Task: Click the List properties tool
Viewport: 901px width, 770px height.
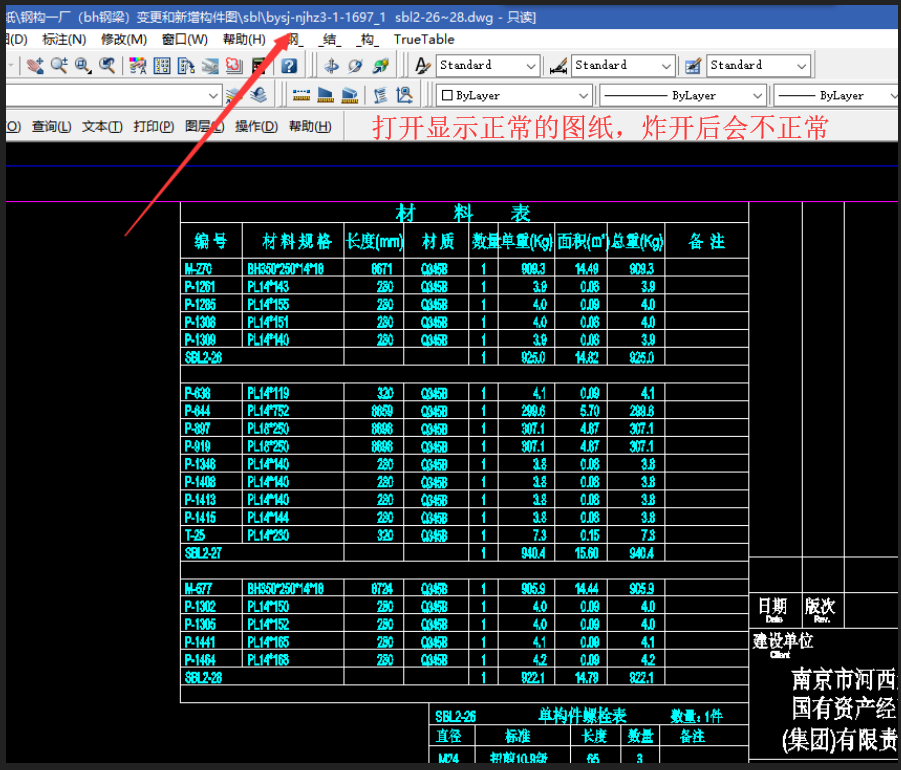Action: tap(380, 95)
